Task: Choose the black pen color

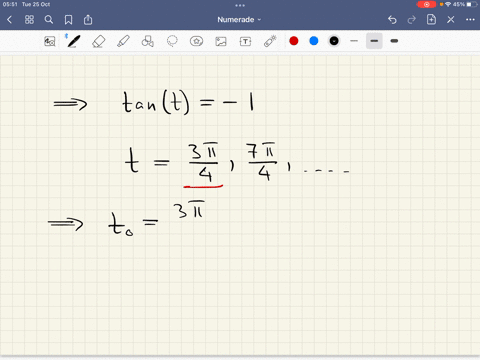Action: point(334,41)
